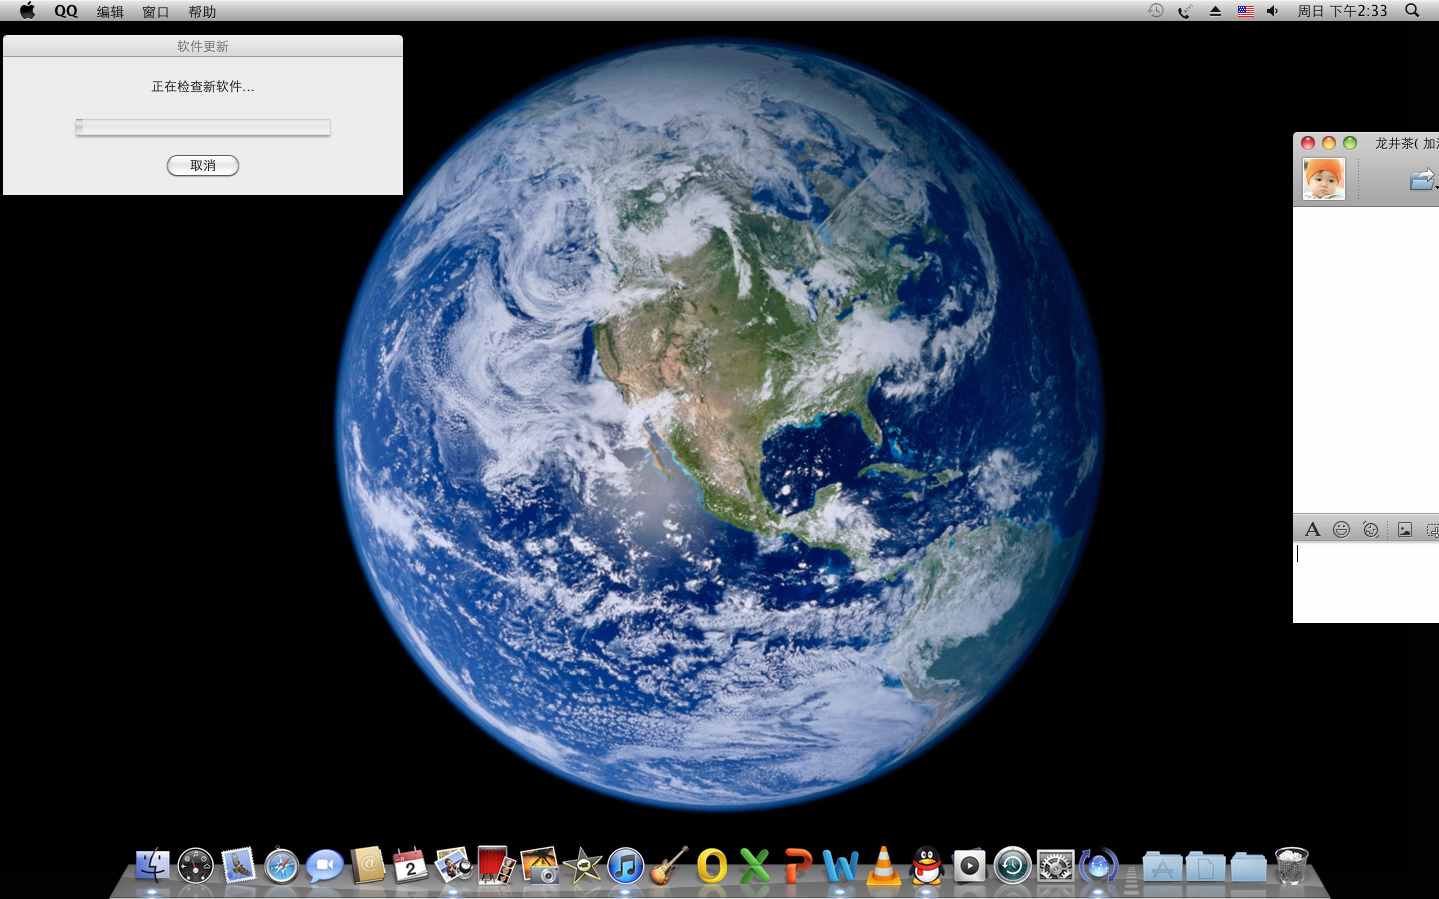This screenshot has width=1439, height=899.
Task: Open the volume control in menu bar
Action: [1272, 11]
